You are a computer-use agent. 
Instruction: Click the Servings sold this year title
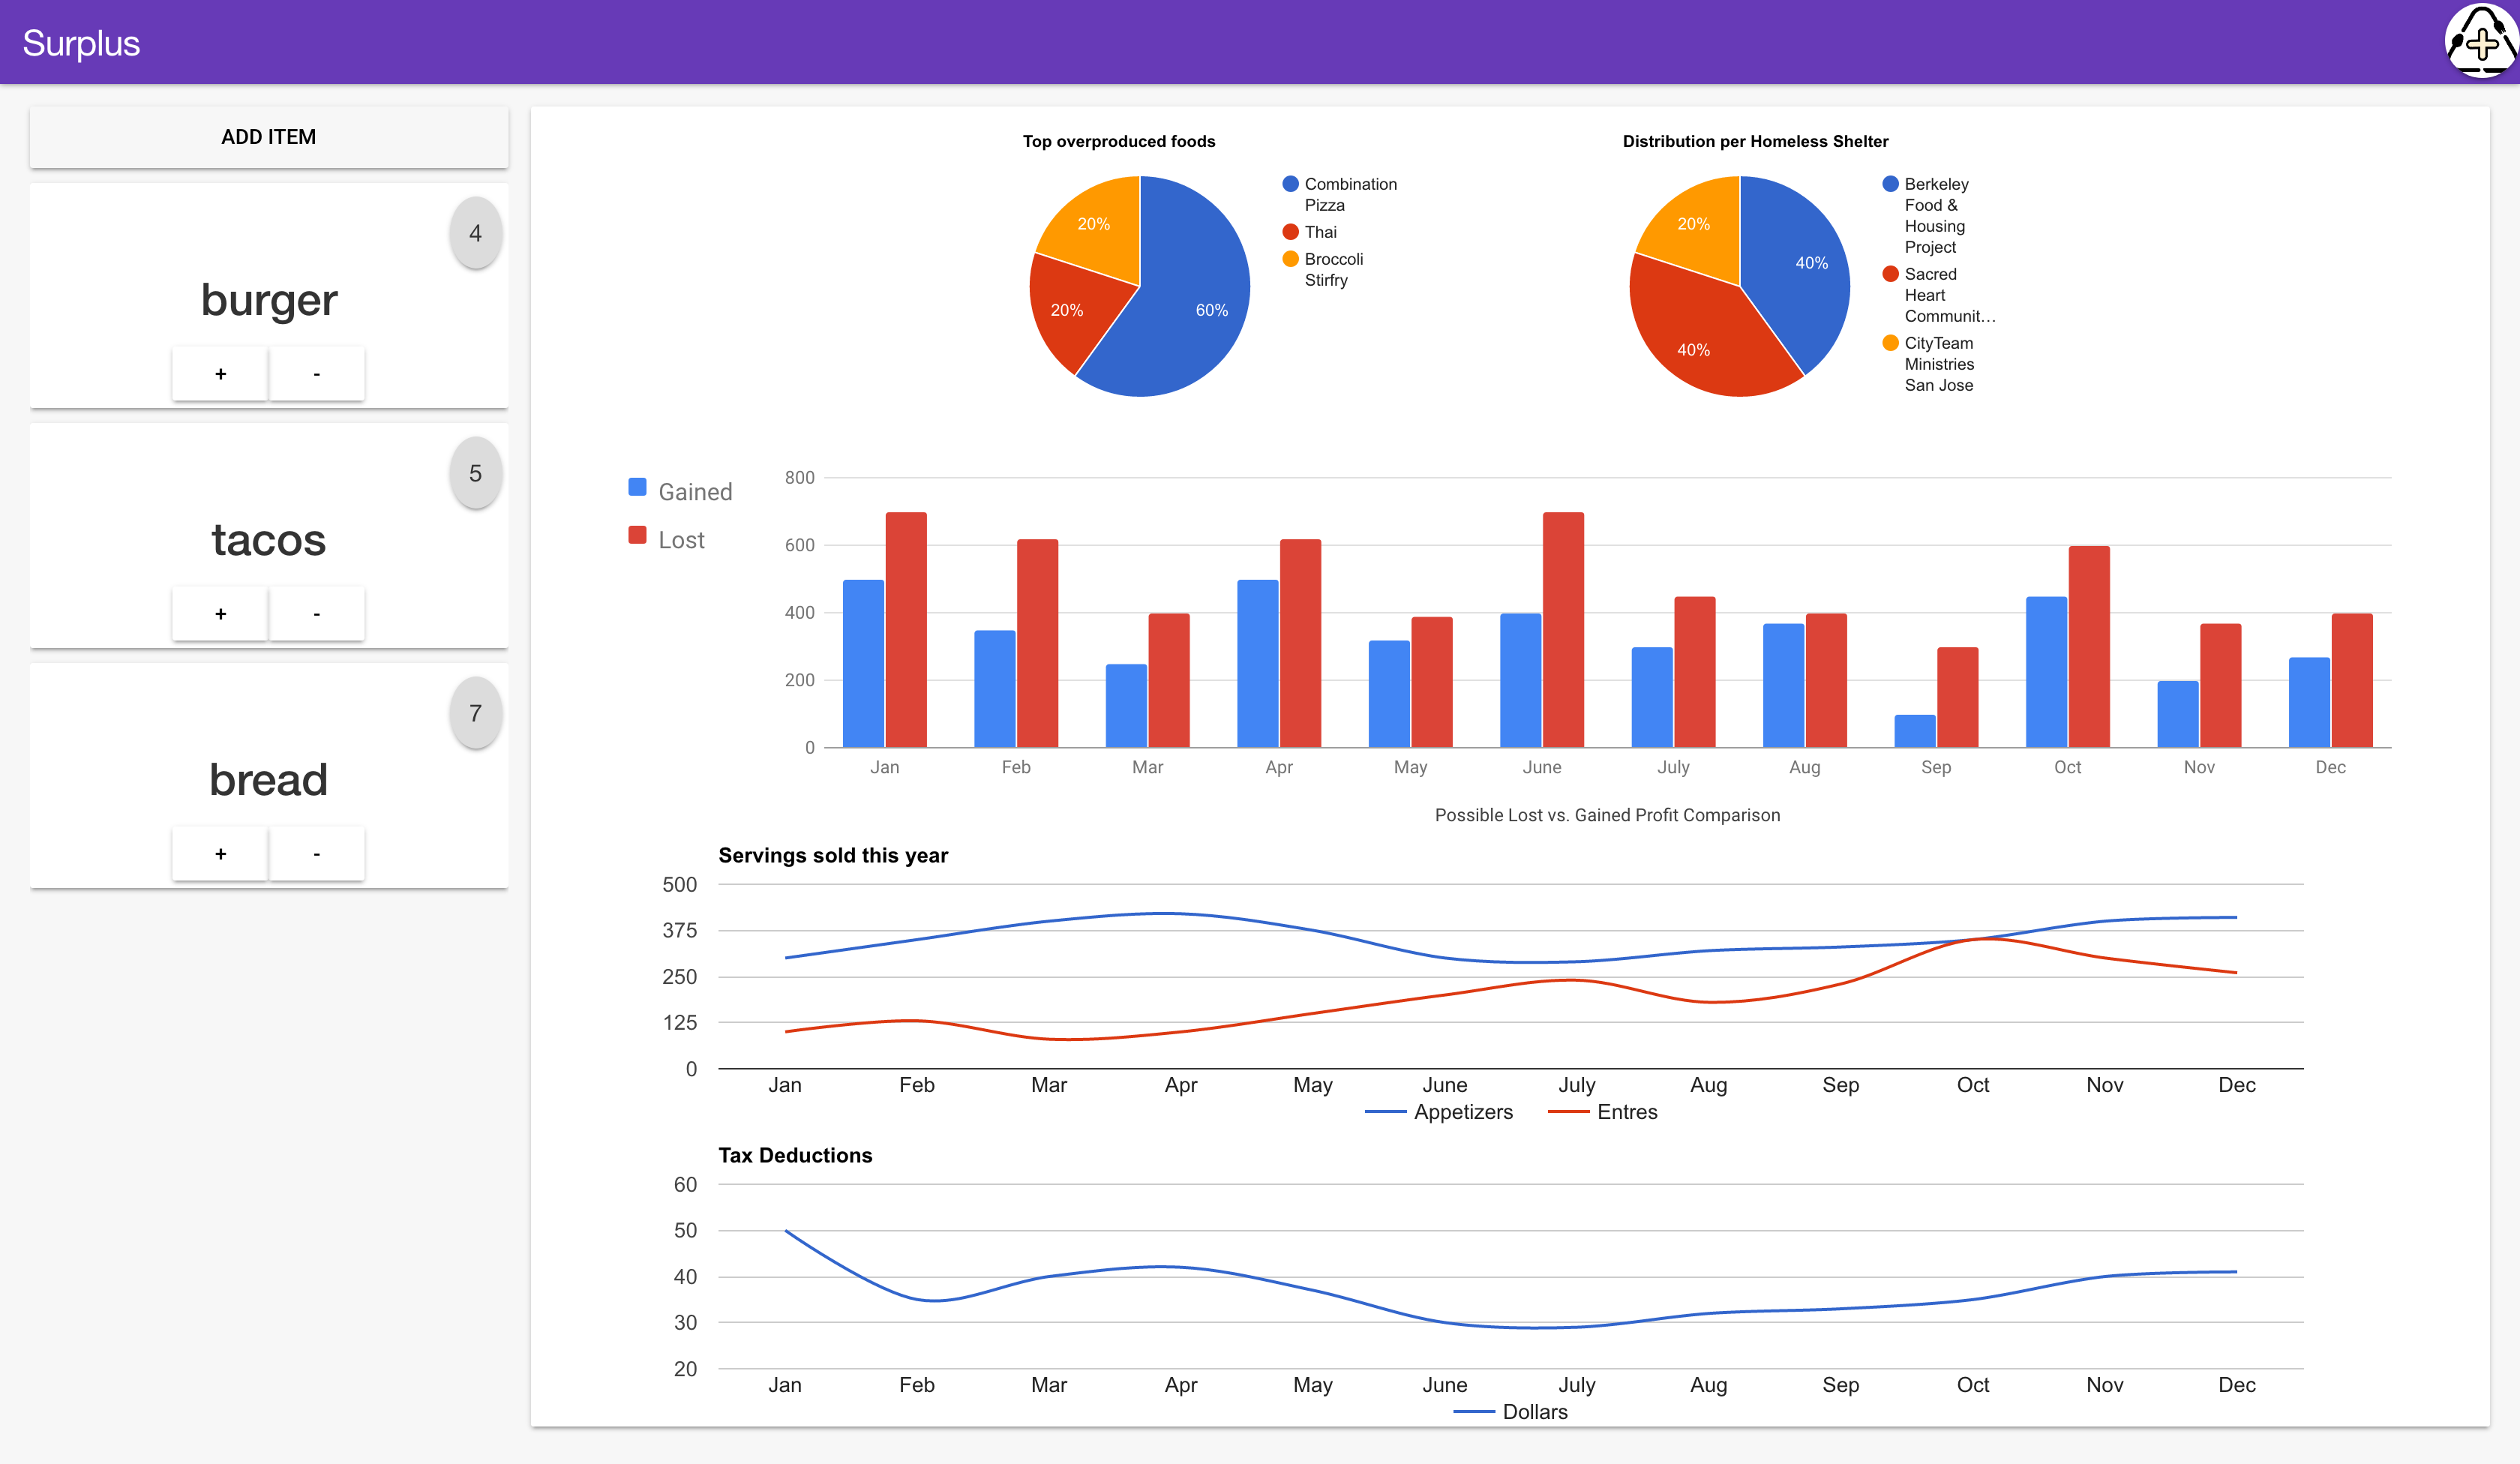pos(833,855)
